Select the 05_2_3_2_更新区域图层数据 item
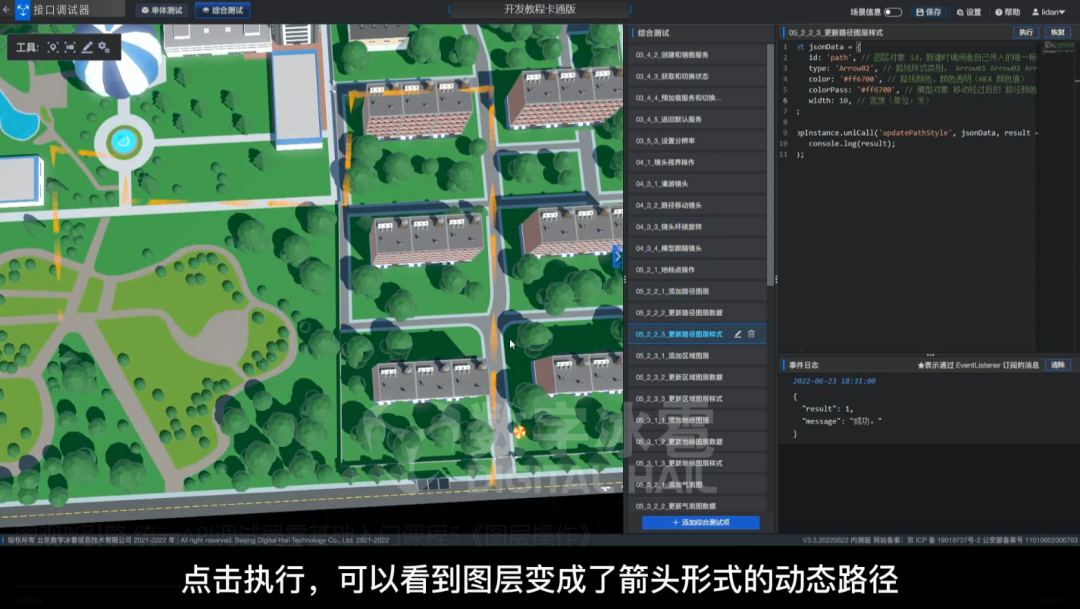Image resolution: width=1080 pixels, height=609 pixels. point(696,378)
